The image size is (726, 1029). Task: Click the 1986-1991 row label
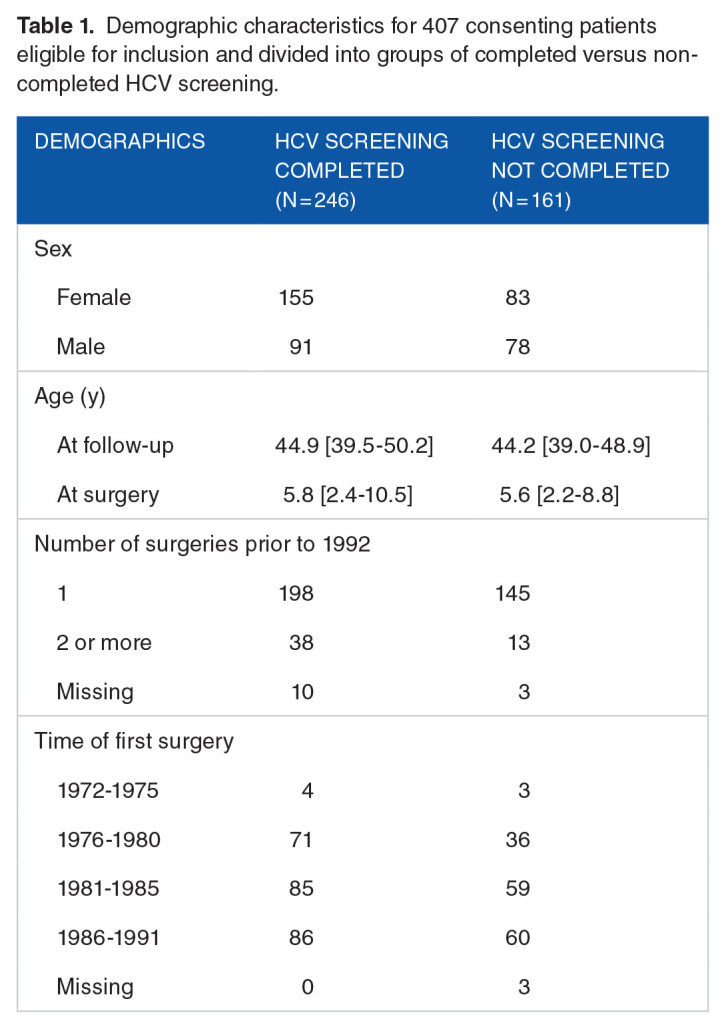(x=108, y=938)
